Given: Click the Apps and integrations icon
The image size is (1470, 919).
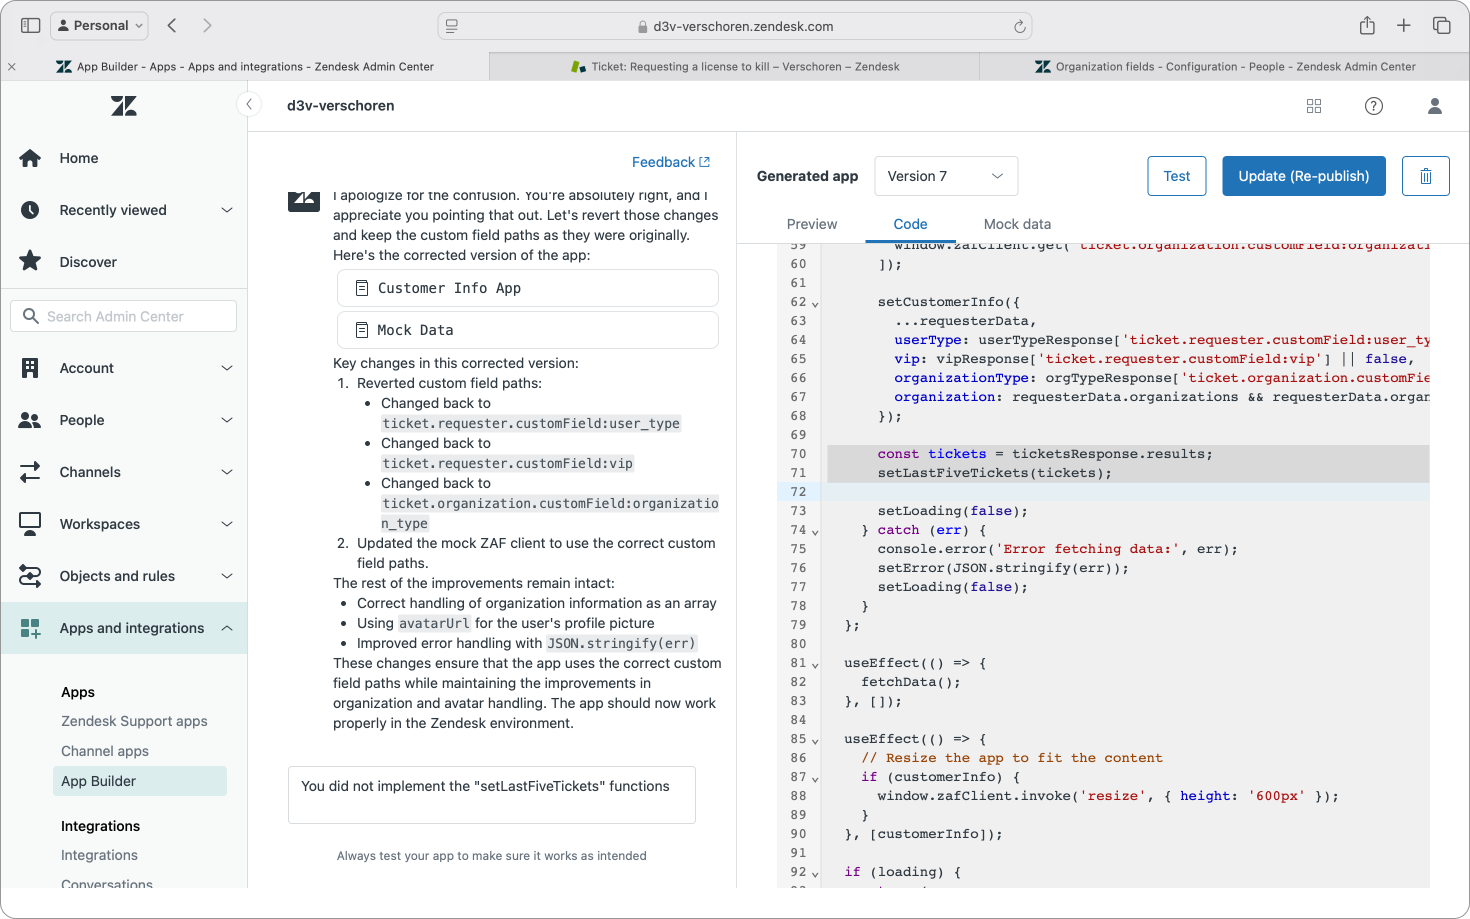Looking at the screenshot, I should 30,628.
